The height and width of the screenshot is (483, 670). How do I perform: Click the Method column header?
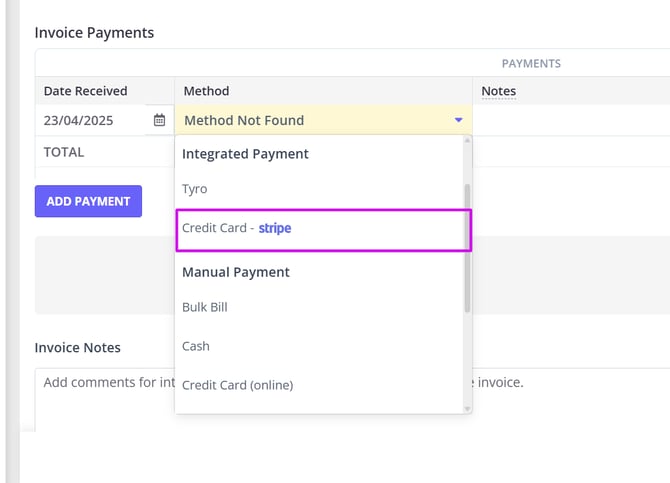206,91
